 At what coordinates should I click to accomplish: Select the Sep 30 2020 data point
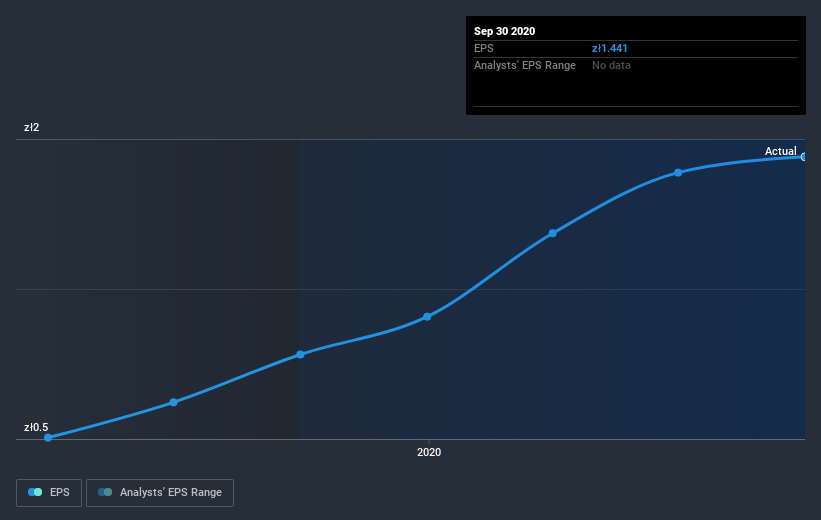click(x=803, y=157)
